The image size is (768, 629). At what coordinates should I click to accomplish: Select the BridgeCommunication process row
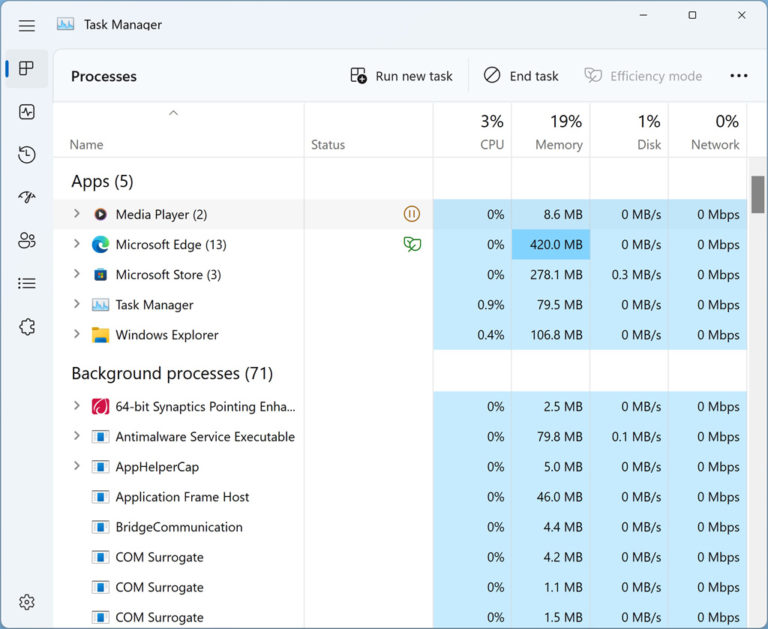click(400, 527)
